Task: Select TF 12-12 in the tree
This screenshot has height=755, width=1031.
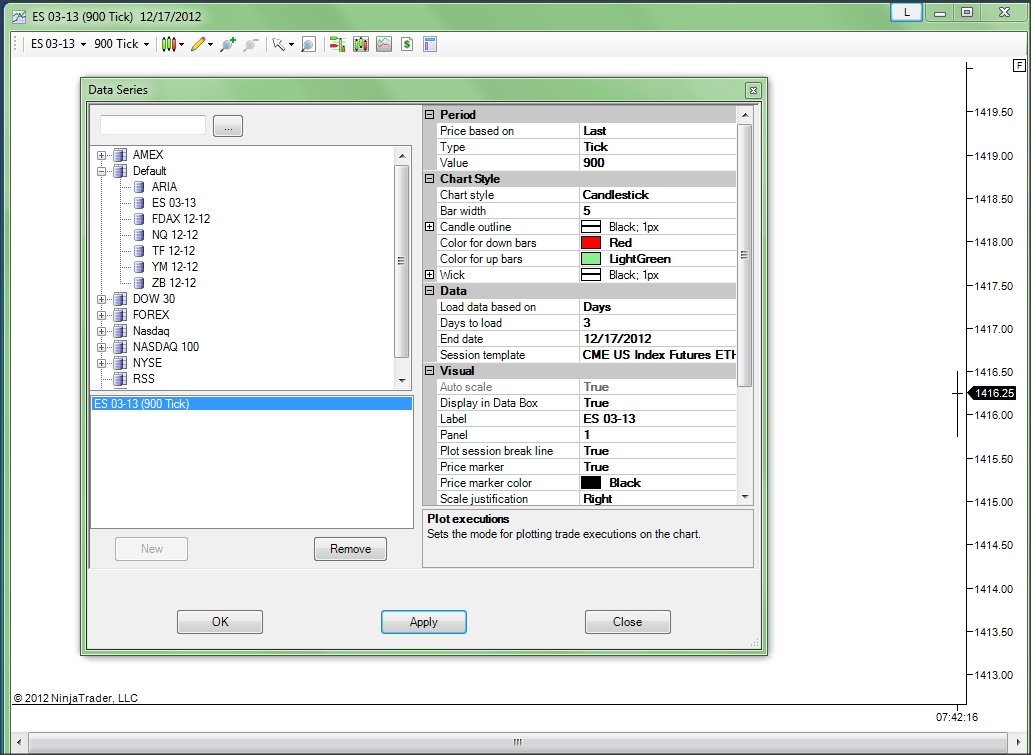Action: 173,251
